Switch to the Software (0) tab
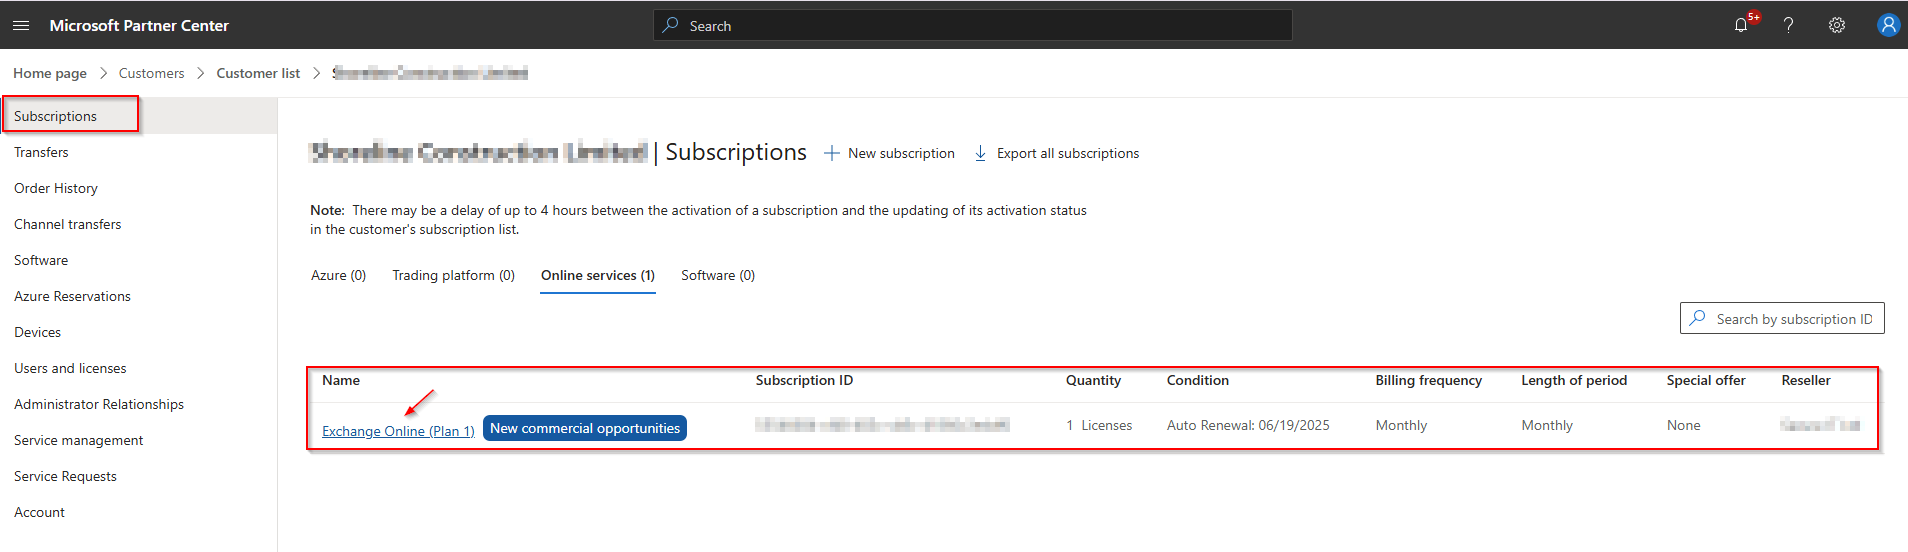This screenshot has height=552, width=1908. pos(718,275)
